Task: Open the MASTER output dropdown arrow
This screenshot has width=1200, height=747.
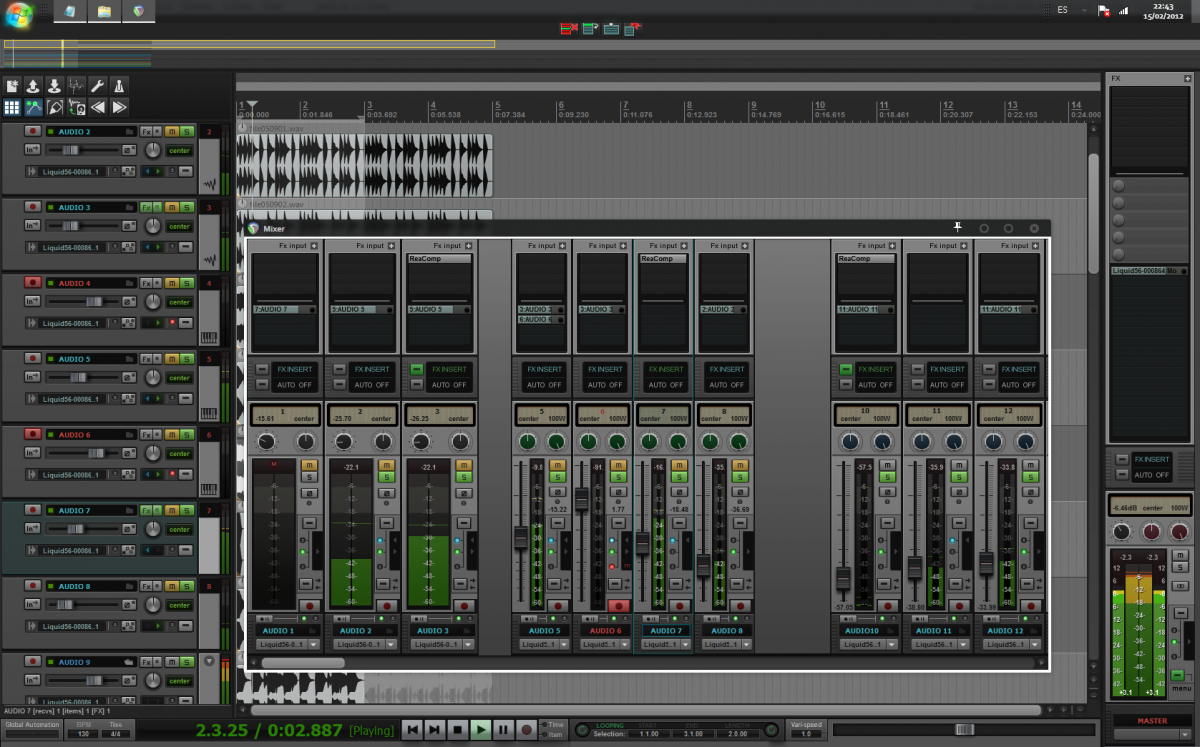Action: [1185, 734]
